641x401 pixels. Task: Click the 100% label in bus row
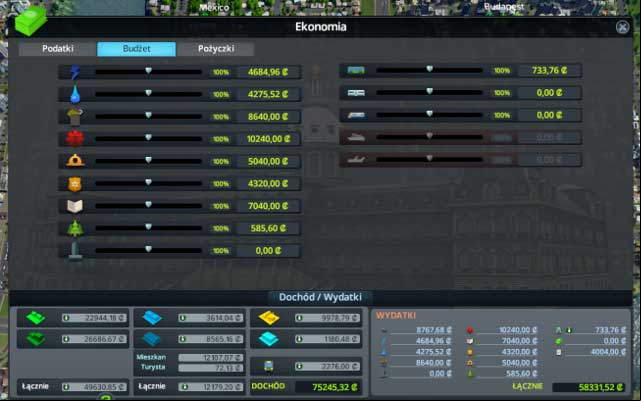(502, 71)
